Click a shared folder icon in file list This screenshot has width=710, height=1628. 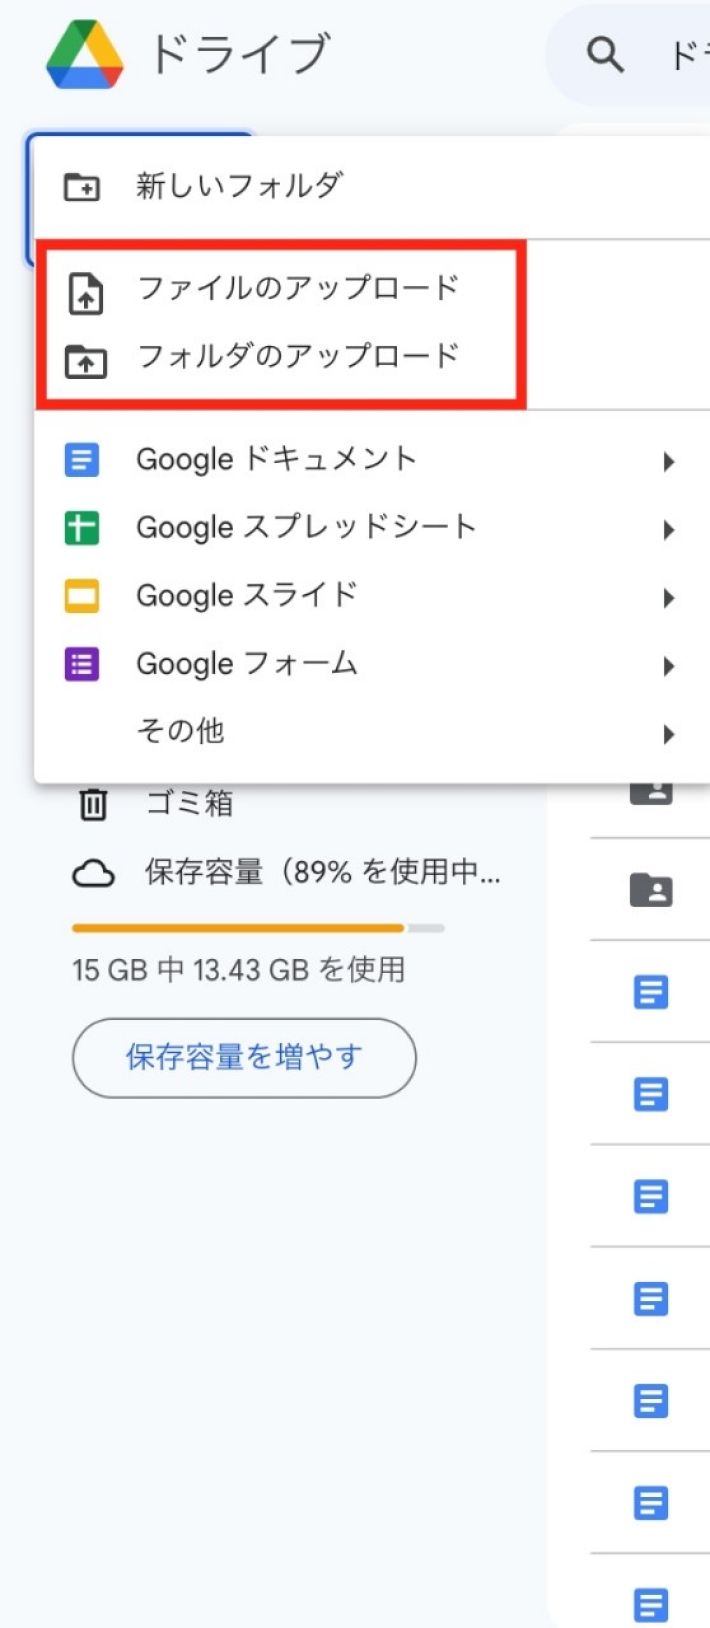pos(651,890)
